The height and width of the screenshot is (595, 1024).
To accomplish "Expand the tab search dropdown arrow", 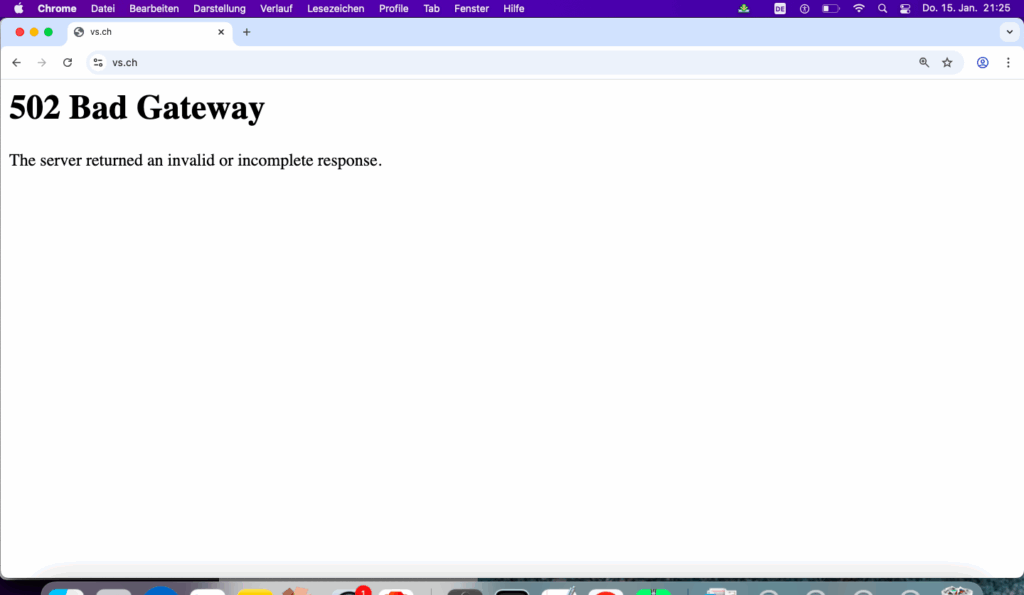I will [x=1009, y=32].
